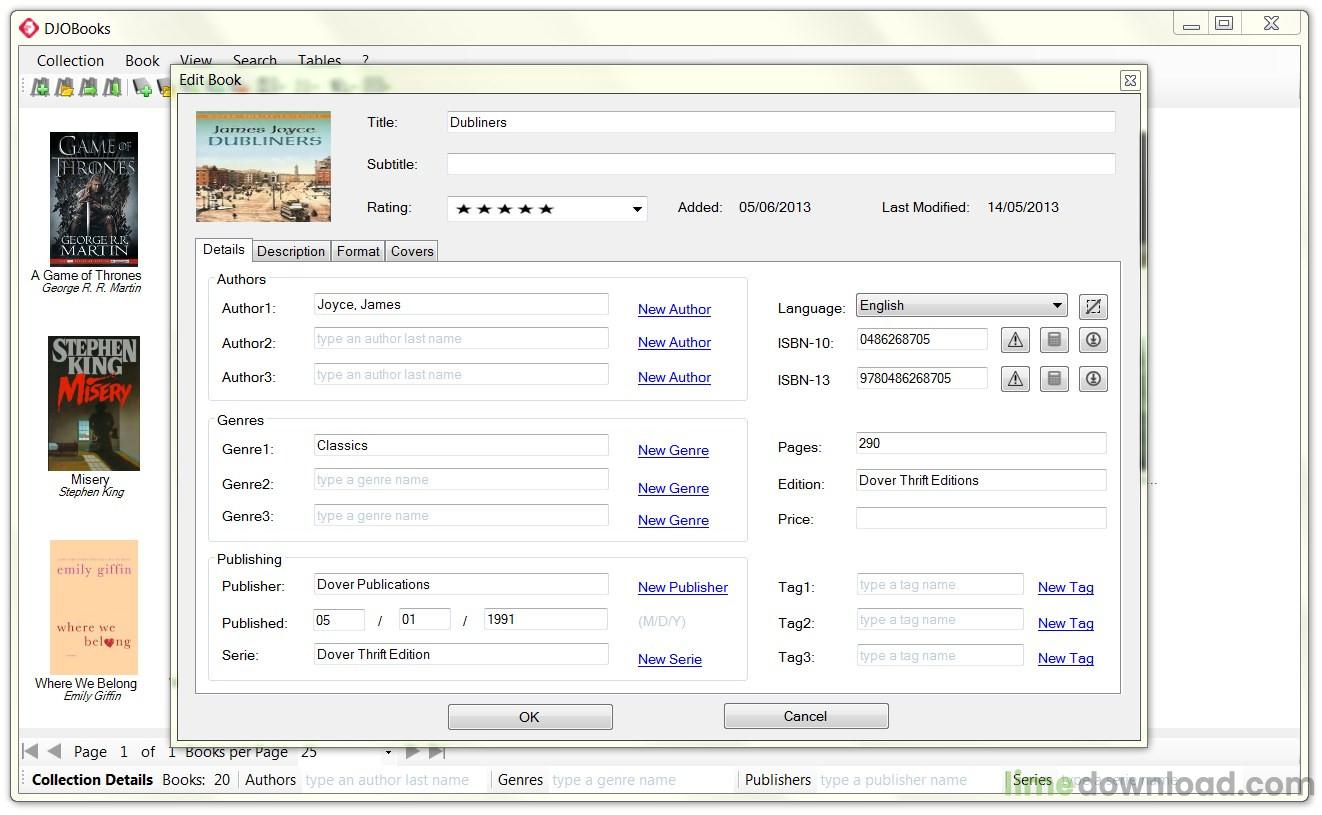The image size is (1322, 815).
Task: Click New Genre link for Genre3
Action: click(x=673, y=520)
